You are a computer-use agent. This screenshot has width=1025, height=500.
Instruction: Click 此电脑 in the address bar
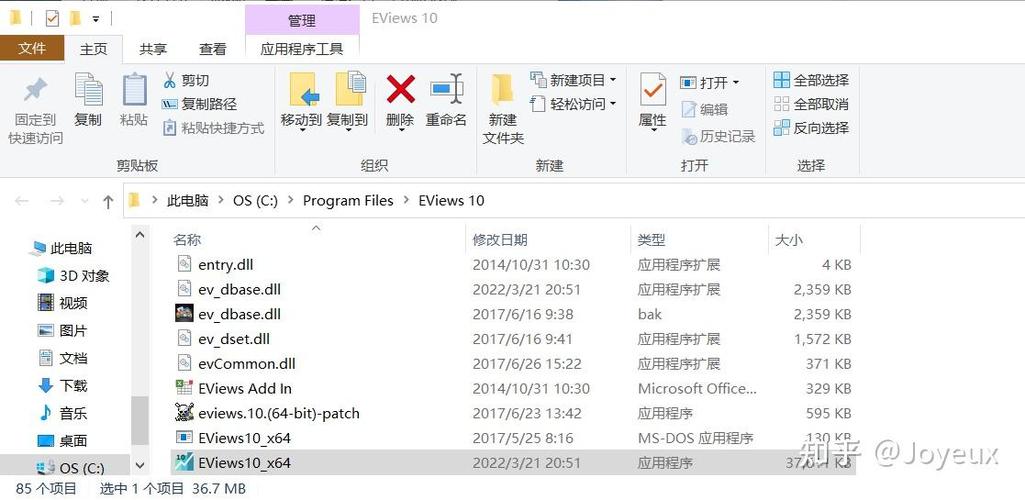188,201
